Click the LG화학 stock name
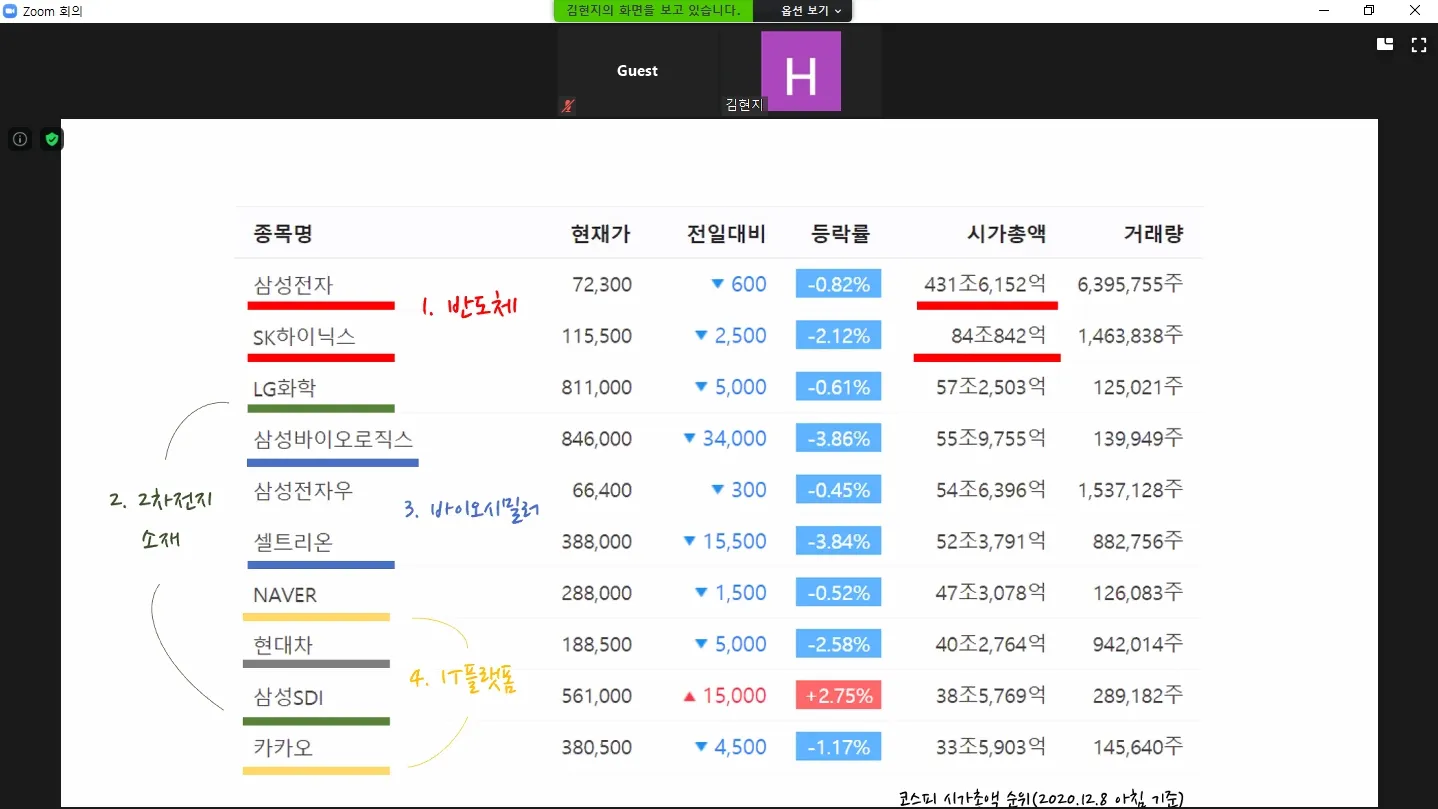1438x809 pixels. coord(285,388)
